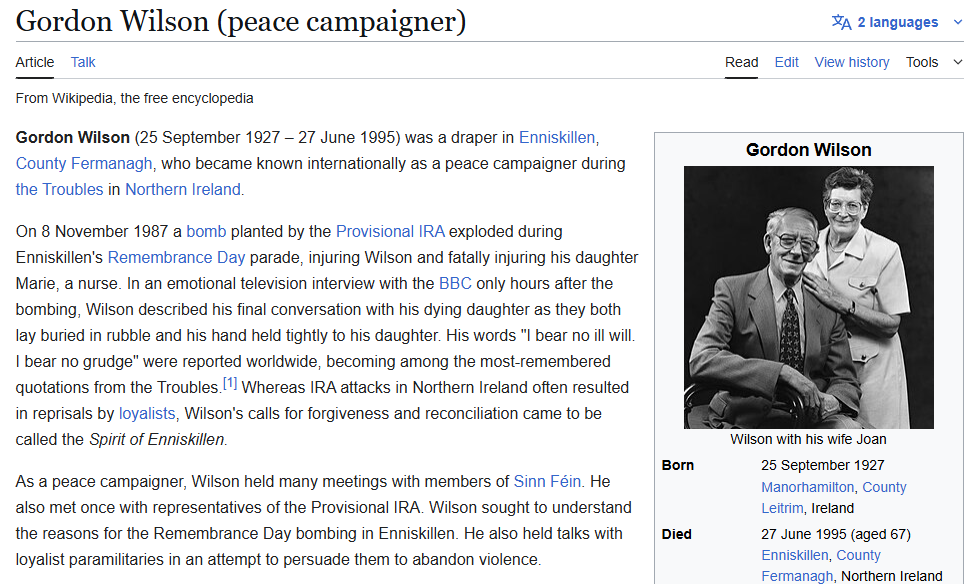Open the Edit tab
The image size is (970, 584).
[786, 62]
